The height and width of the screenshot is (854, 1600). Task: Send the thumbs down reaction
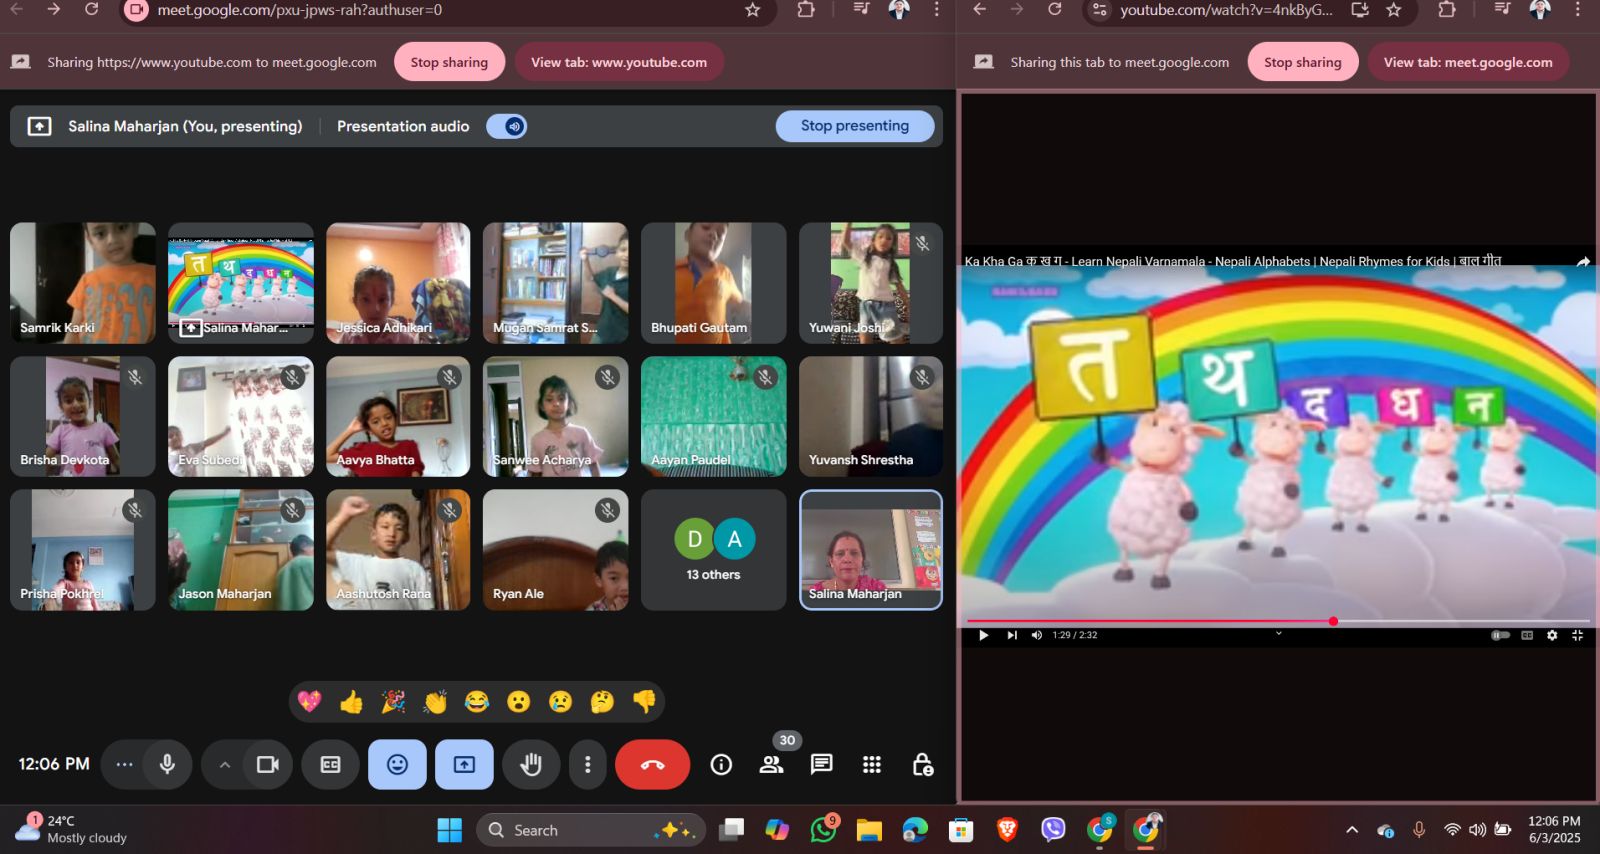click(644, 702)
